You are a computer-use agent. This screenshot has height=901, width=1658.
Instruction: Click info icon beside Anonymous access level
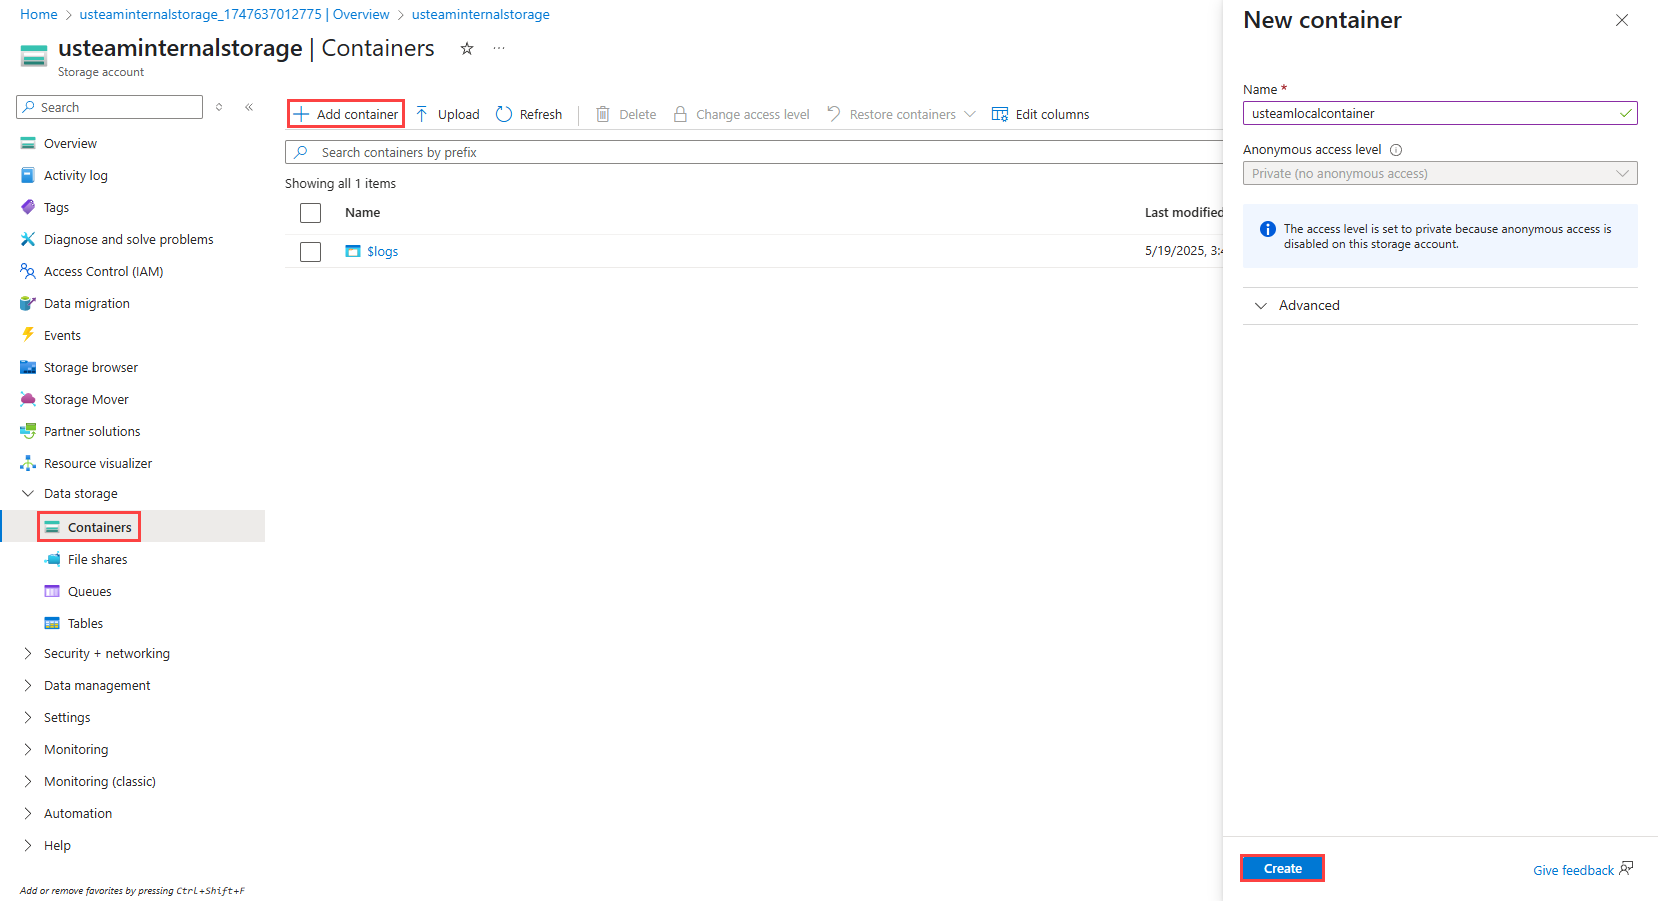tap(1396, 150)
